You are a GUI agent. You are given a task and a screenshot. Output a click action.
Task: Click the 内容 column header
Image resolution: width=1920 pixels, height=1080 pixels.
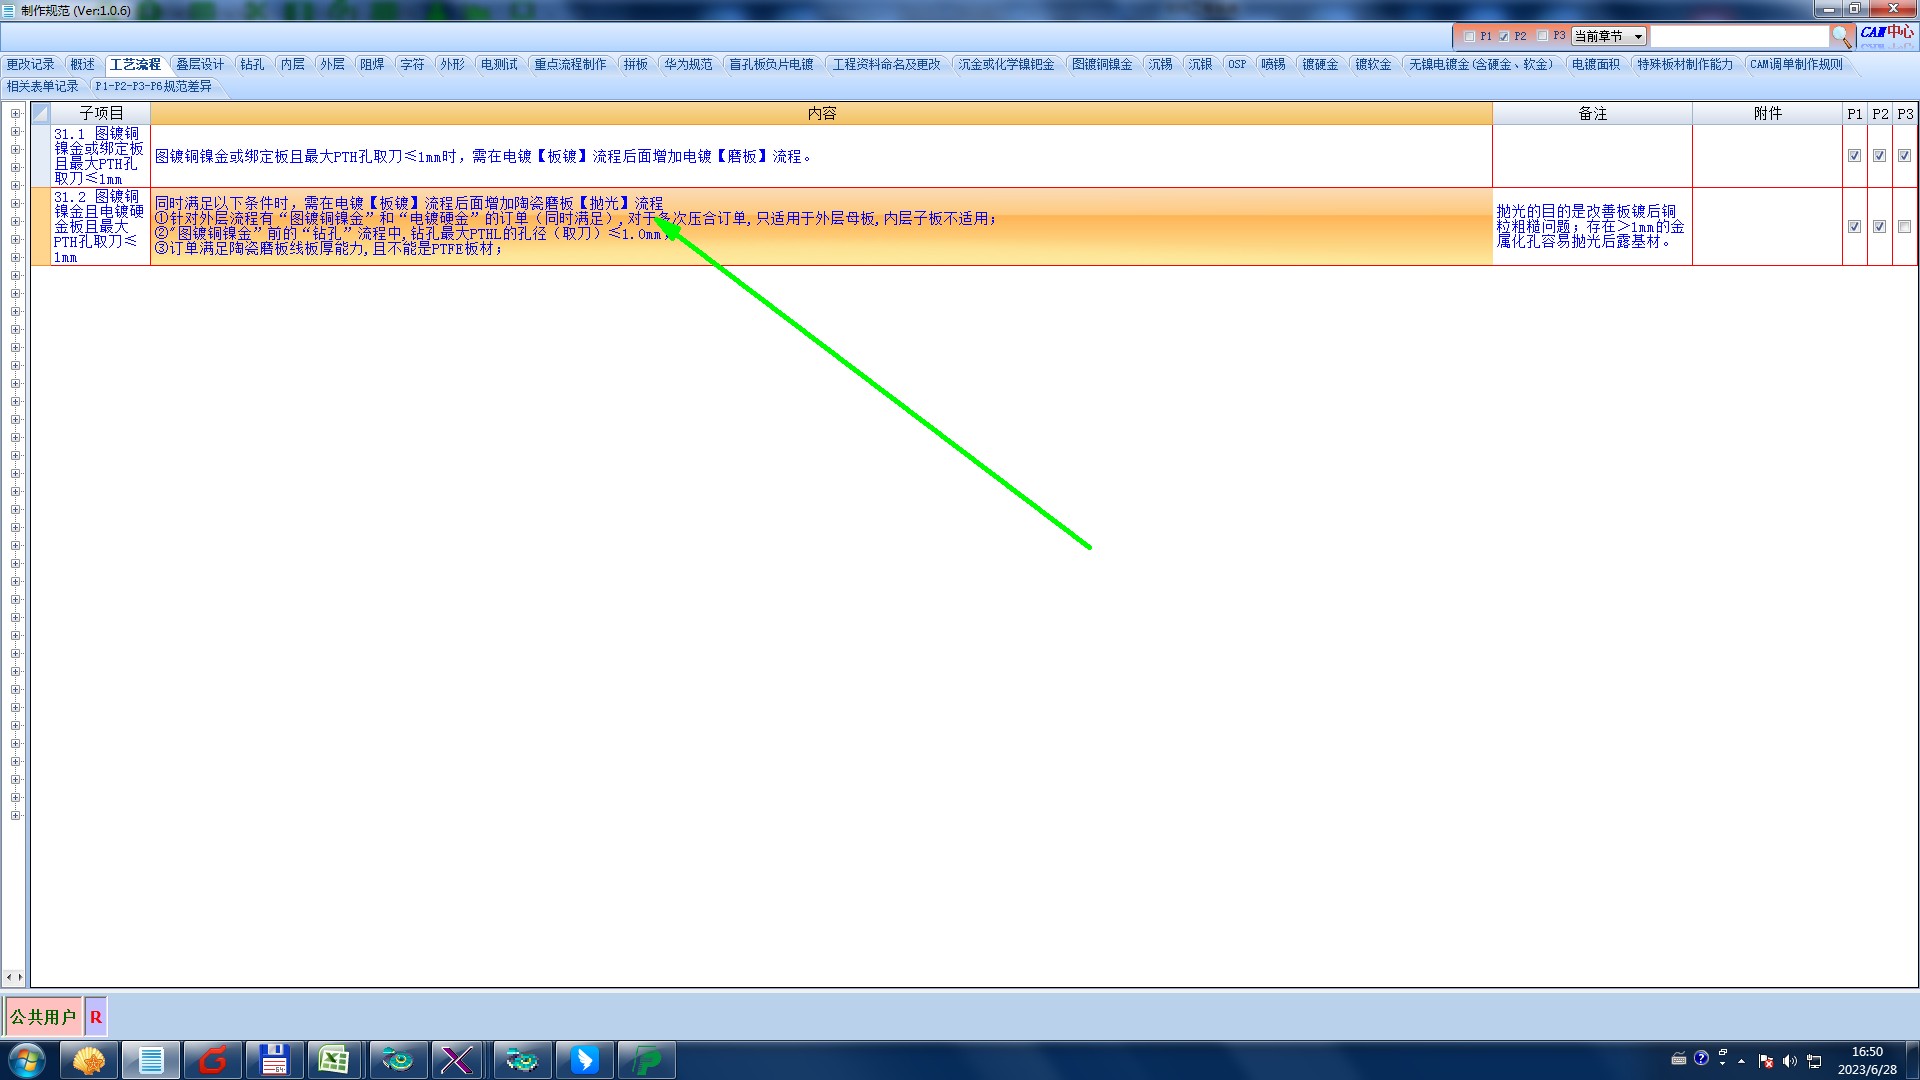point(821,114)
